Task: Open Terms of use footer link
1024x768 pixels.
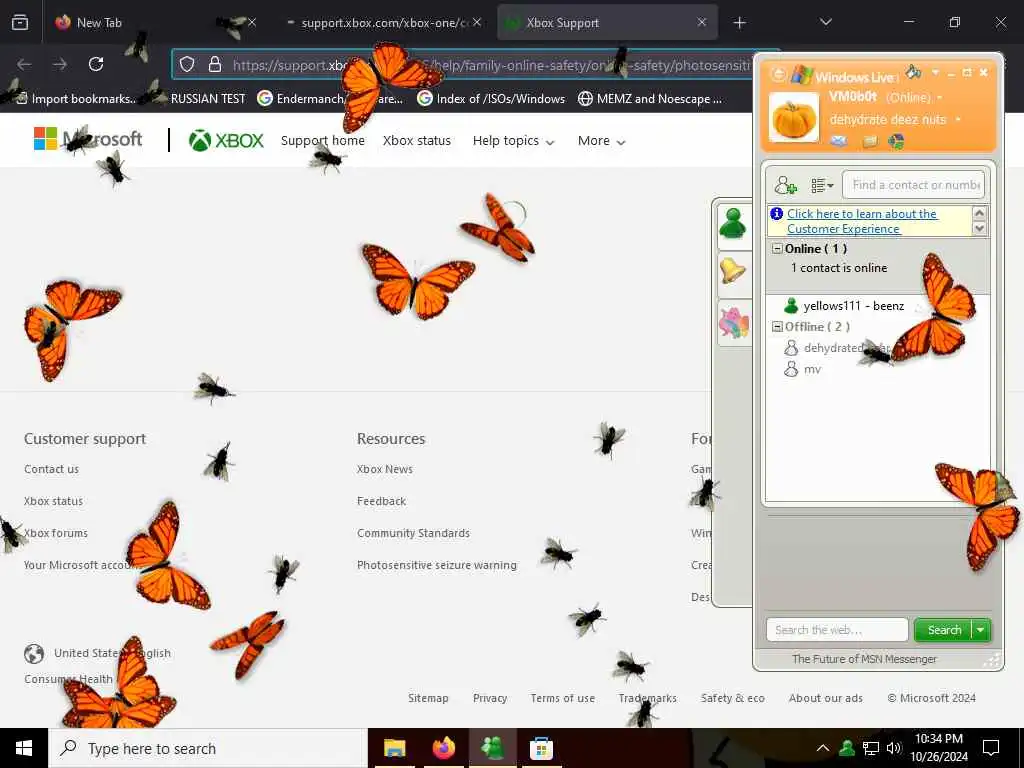Action: (562, 698)
